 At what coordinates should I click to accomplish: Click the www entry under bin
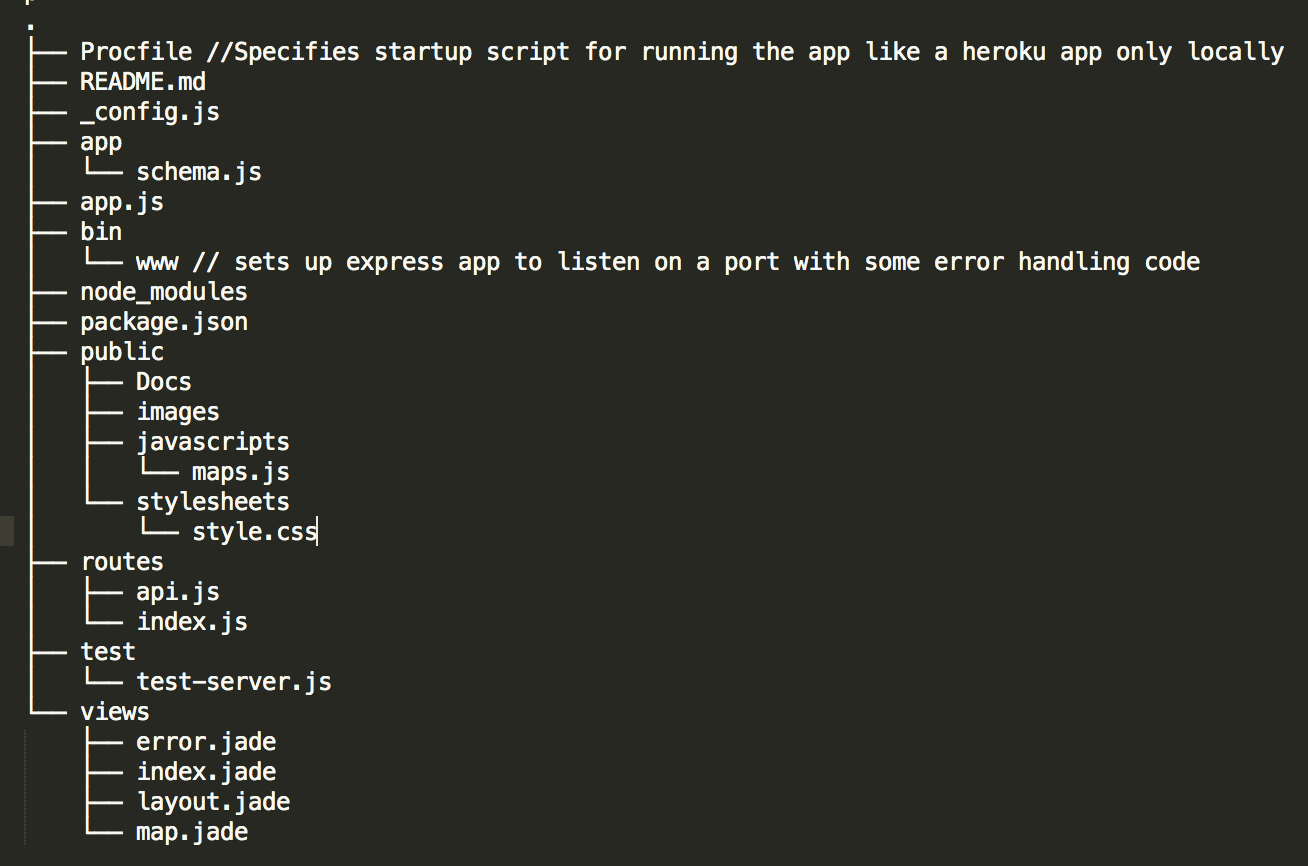coord(157,262)
